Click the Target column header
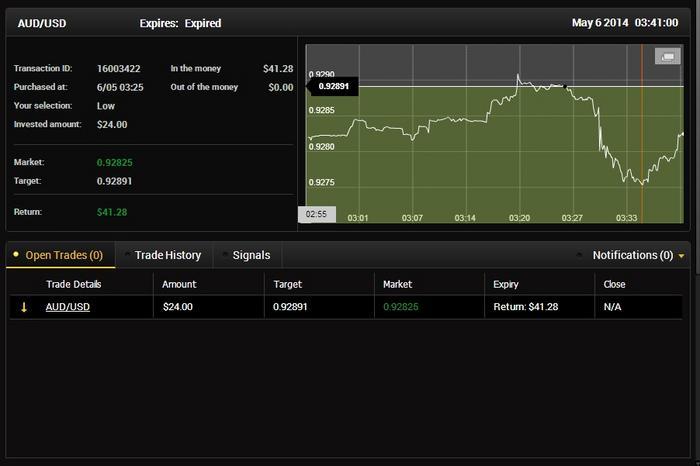The height and width of the screenshot is (466, 700). click(x=288, y=284)
